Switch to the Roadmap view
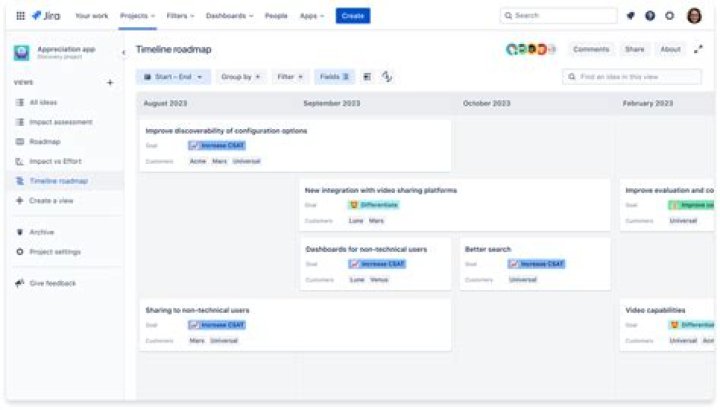Image resolution: width=720 pixels, height=410 pixels. (45, 142)
